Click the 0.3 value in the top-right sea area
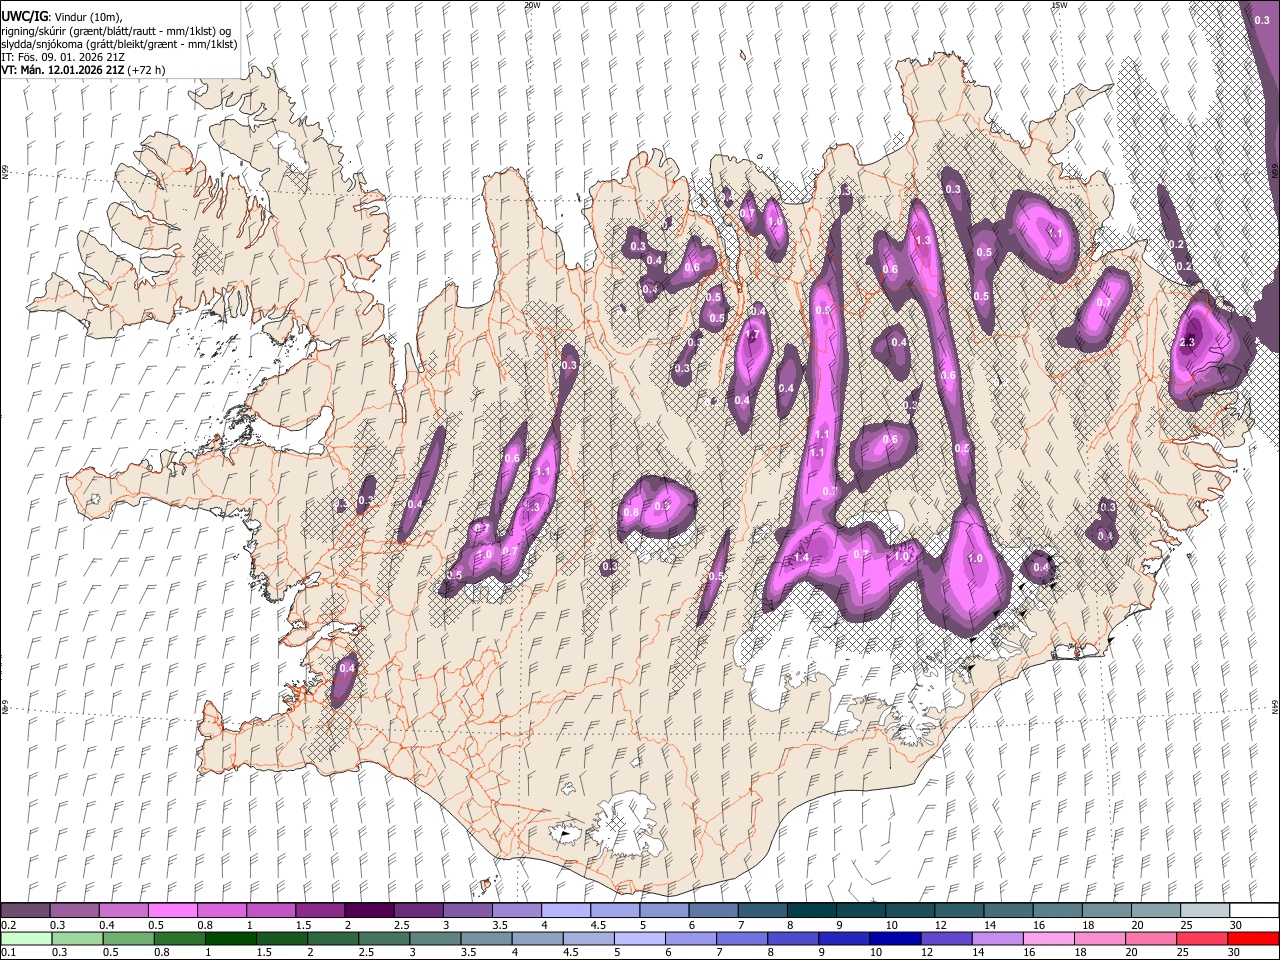 point(1261,20)
